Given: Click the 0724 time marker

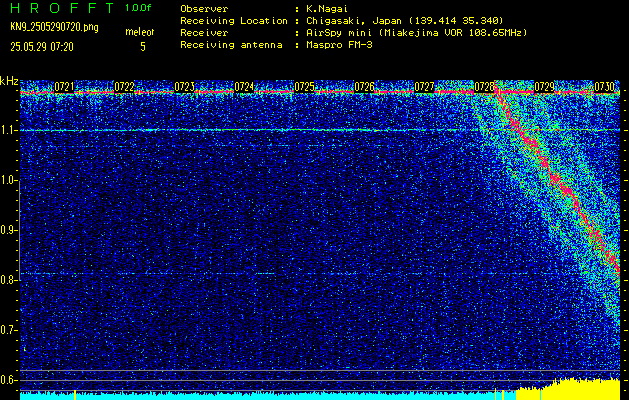Looking at the screenshot, I should click(x=244, y=87).
